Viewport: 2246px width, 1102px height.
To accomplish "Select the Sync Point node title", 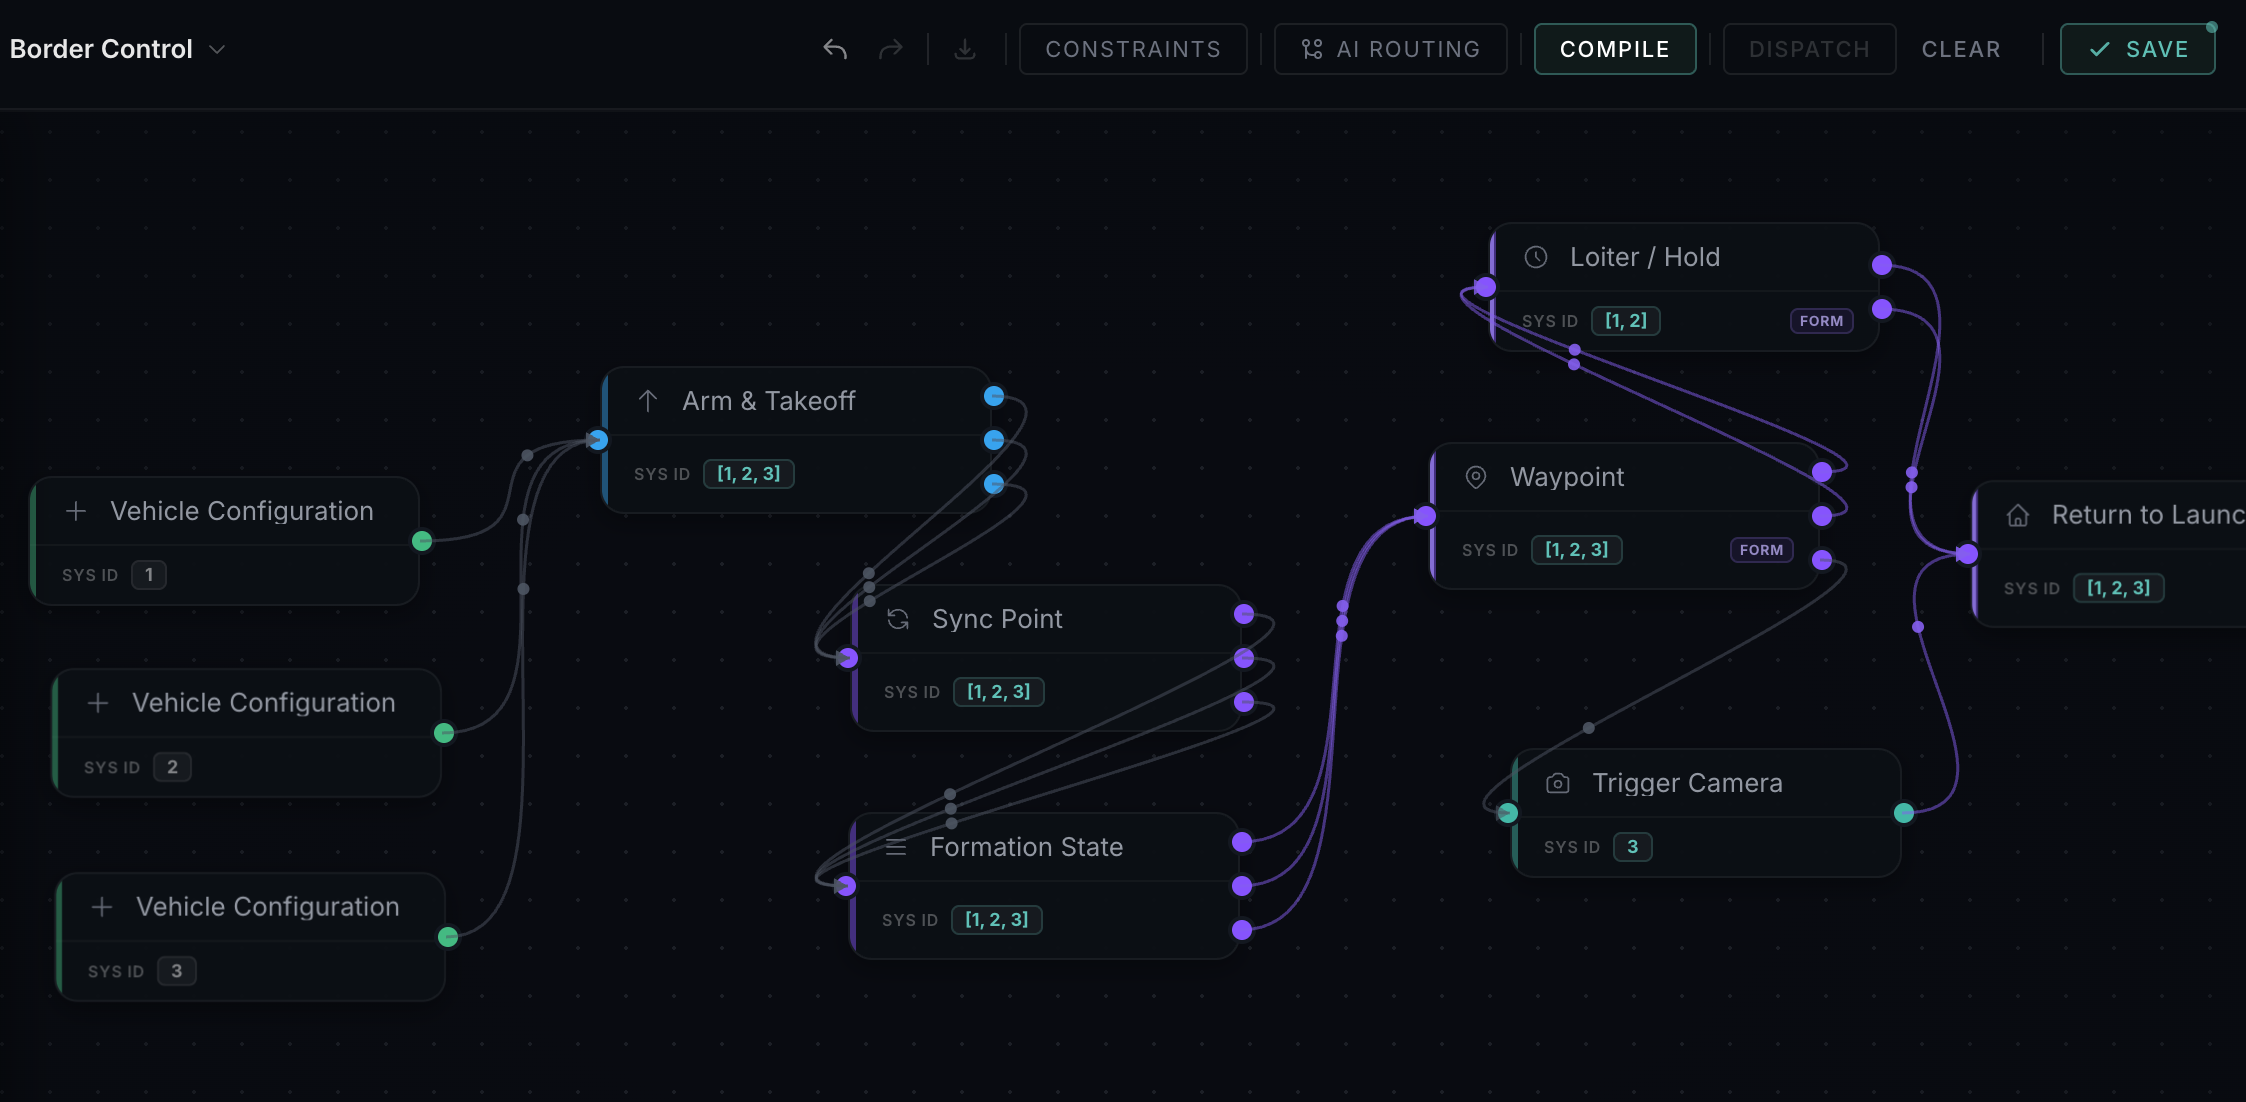I will point(997,619).
